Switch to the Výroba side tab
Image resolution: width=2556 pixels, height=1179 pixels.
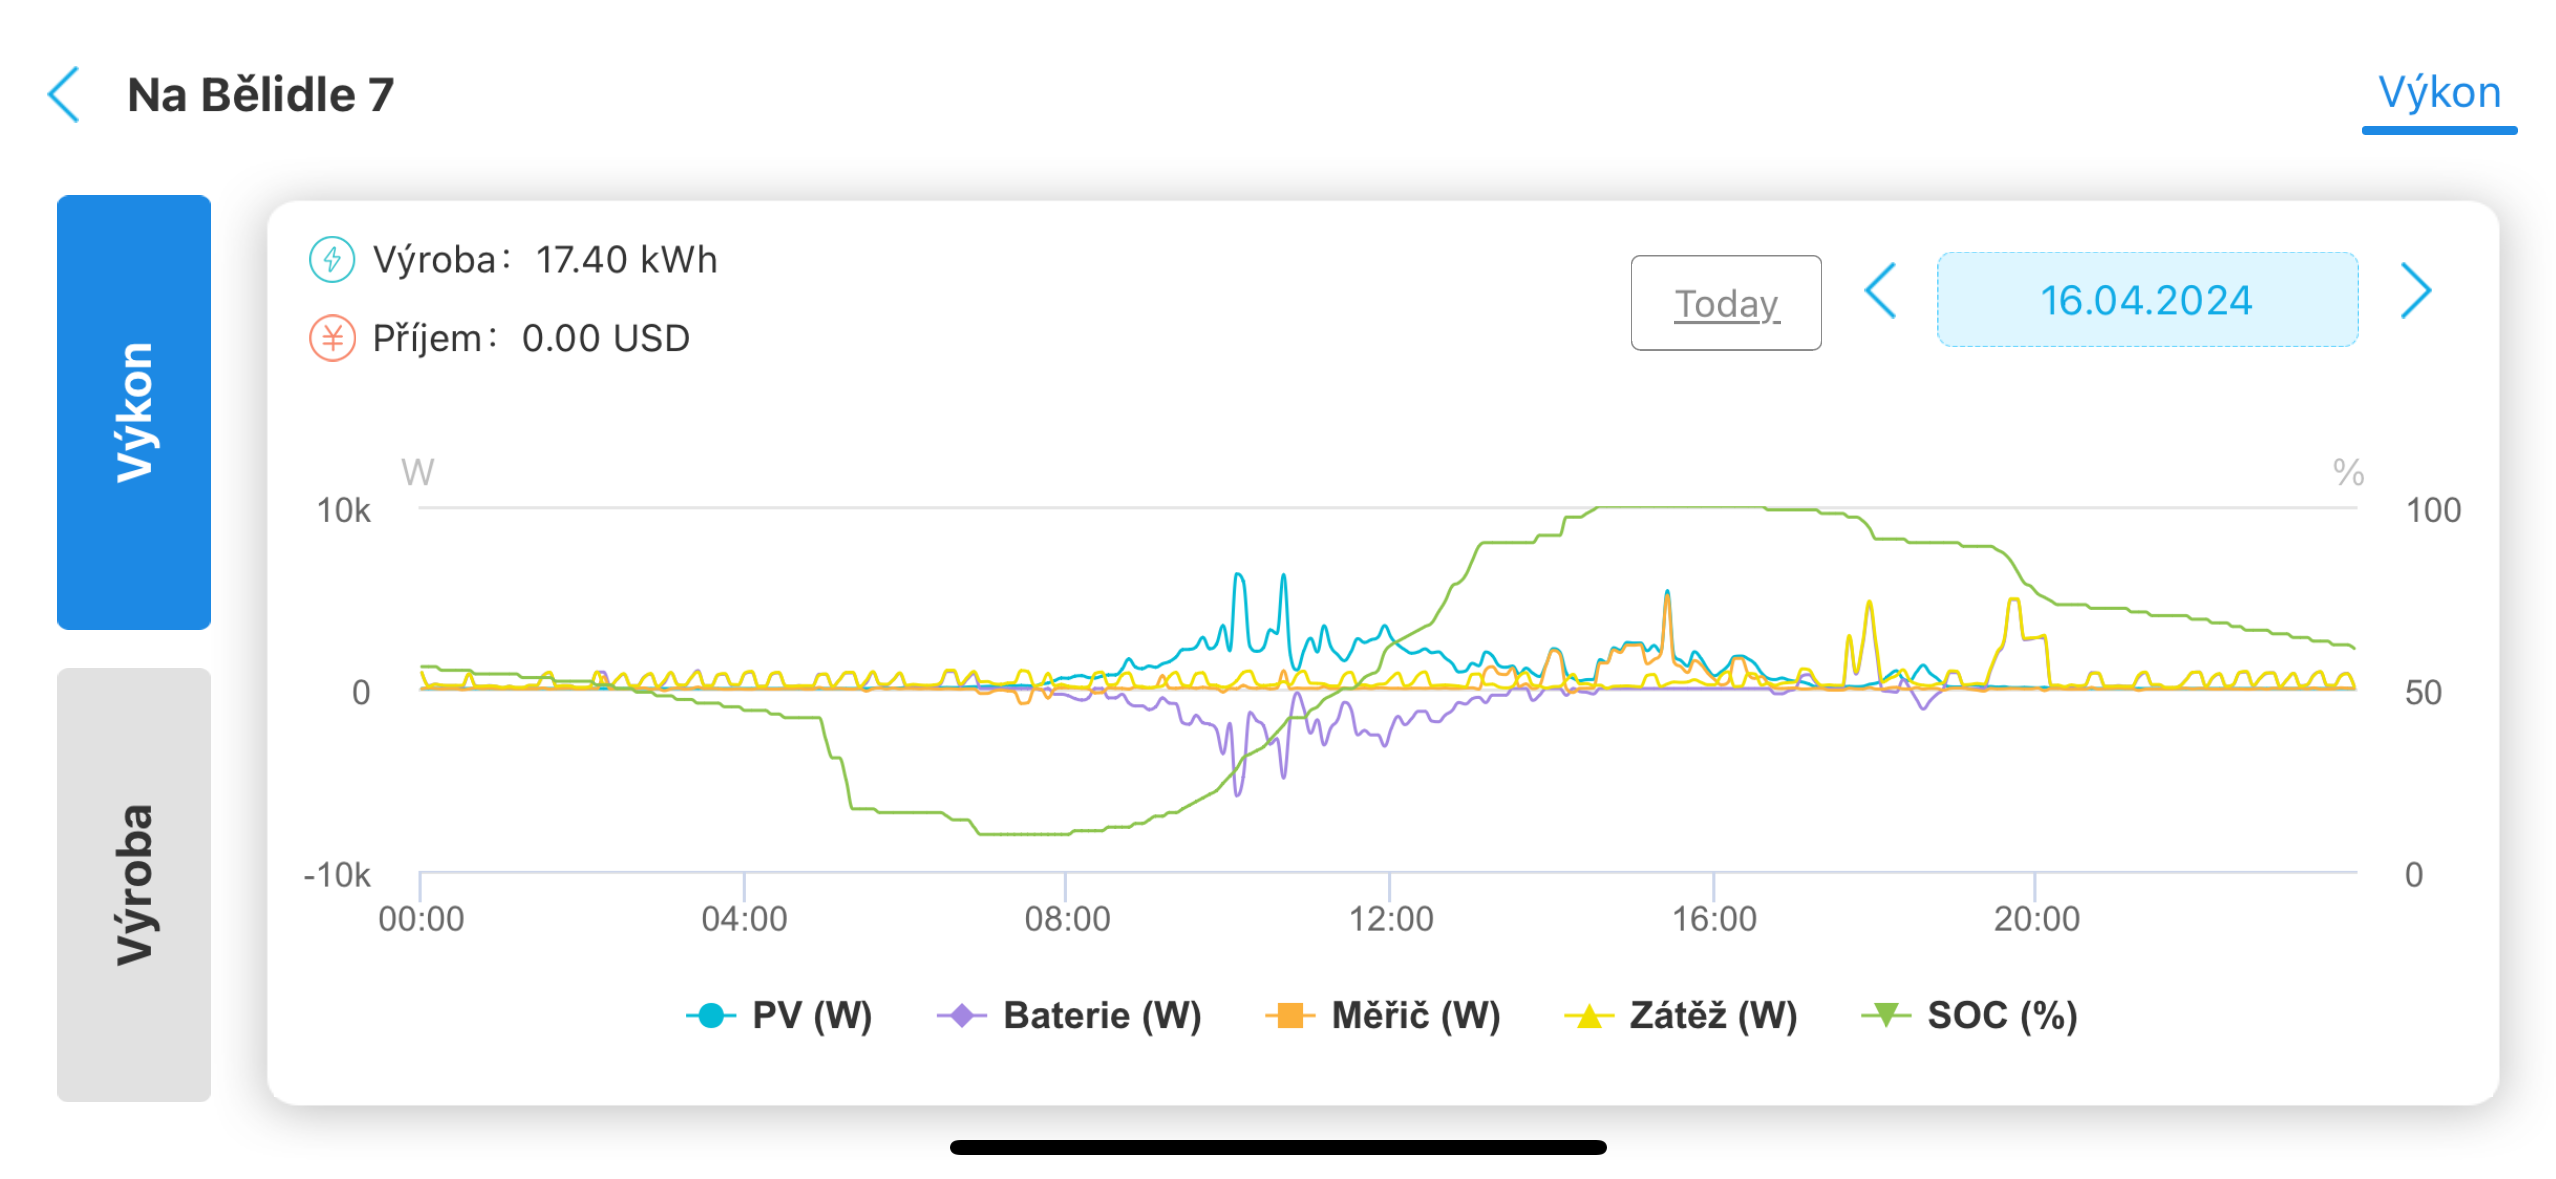coord(134,884)
